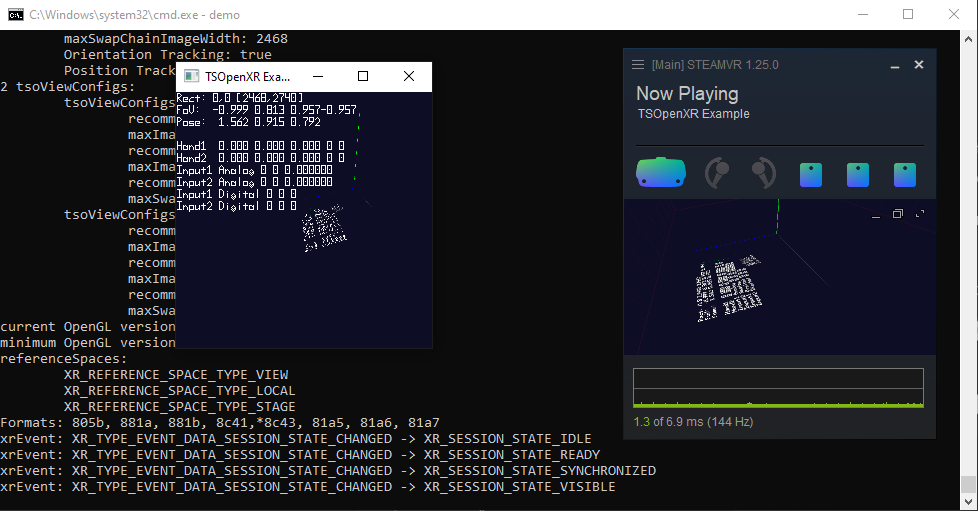The width and height of the screenshot is (978, 511).
Task: Click the 'minimum OpenGL version' console line
Action: point(88,343)
